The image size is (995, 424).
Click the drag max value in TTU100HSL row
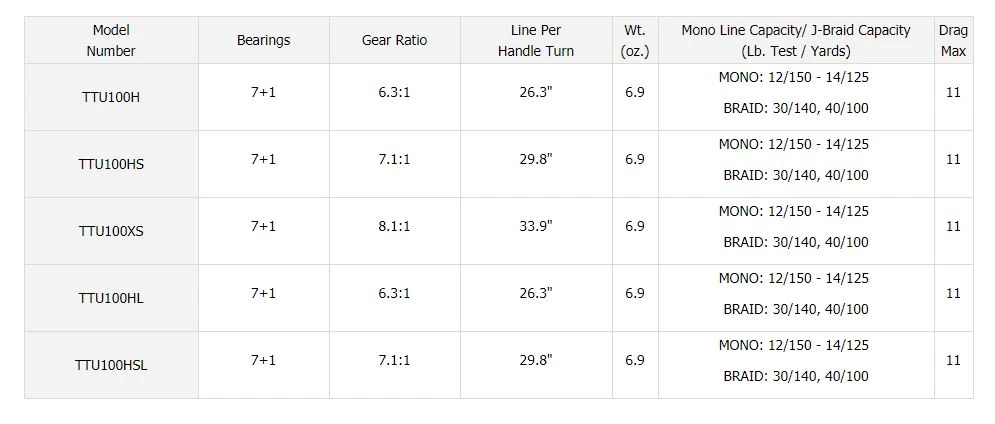pyautogui.click(x=953, y=360)
